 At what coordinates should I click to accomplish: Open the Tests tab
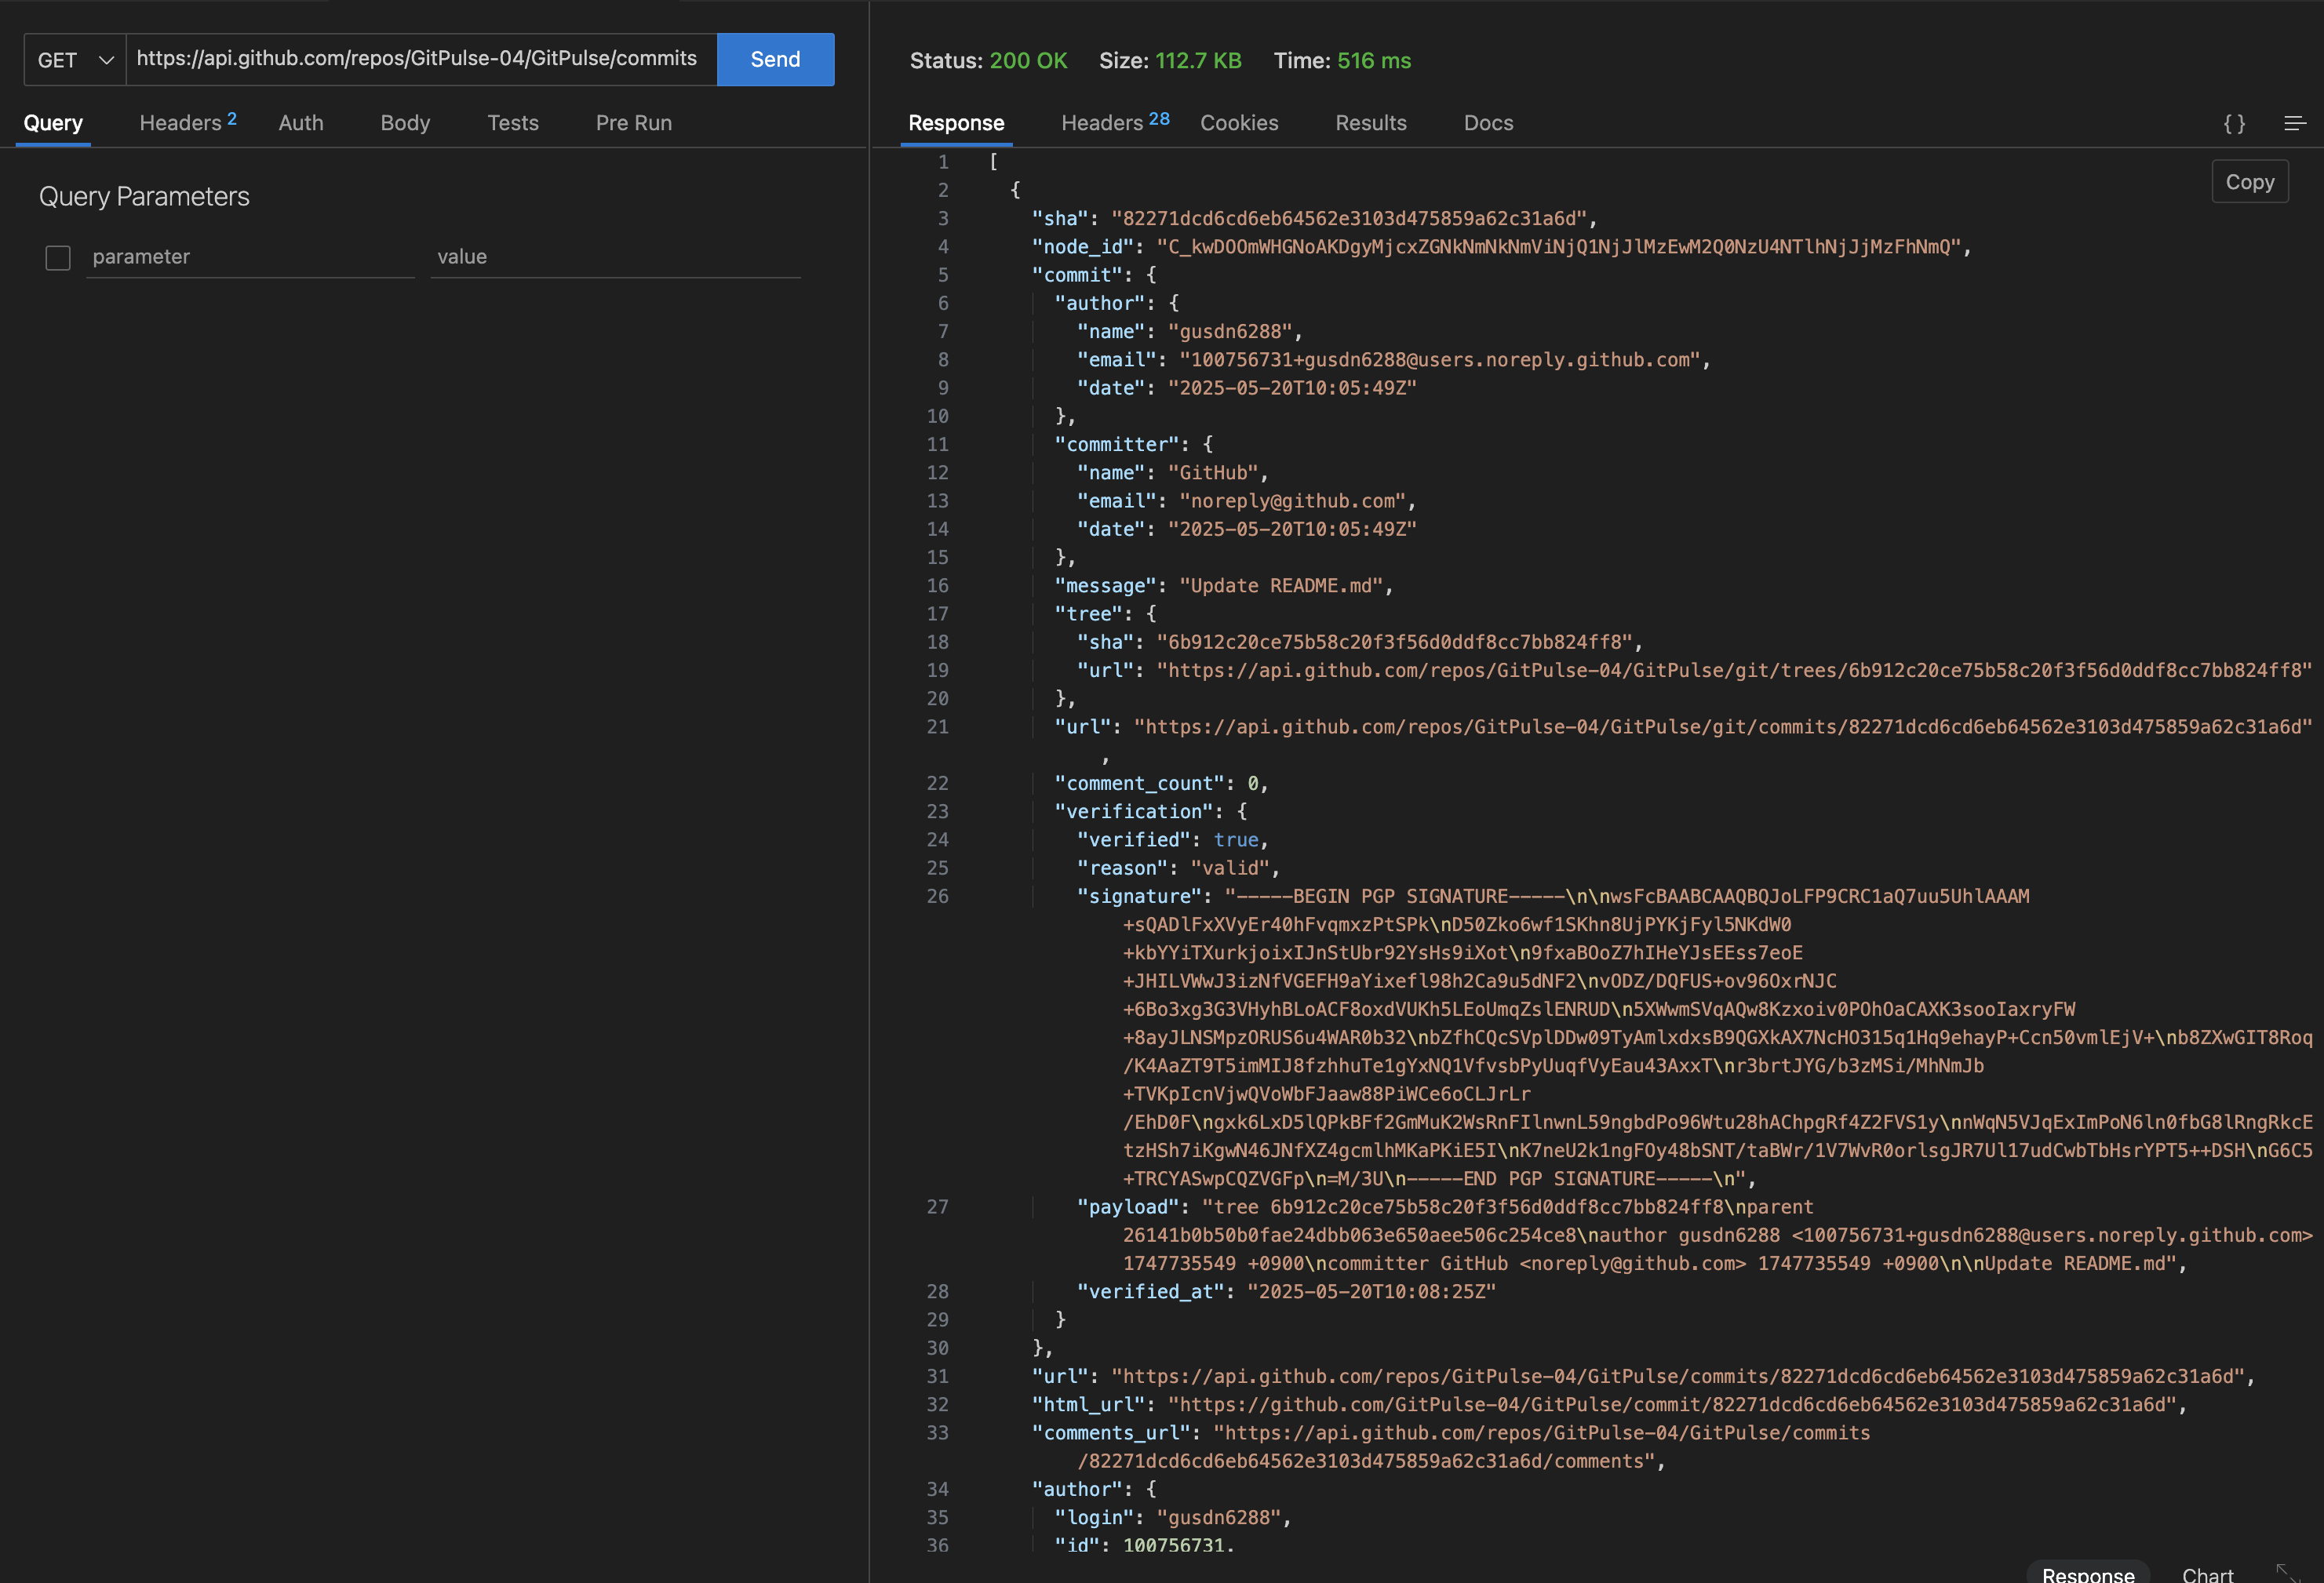[x=513, y=123]
